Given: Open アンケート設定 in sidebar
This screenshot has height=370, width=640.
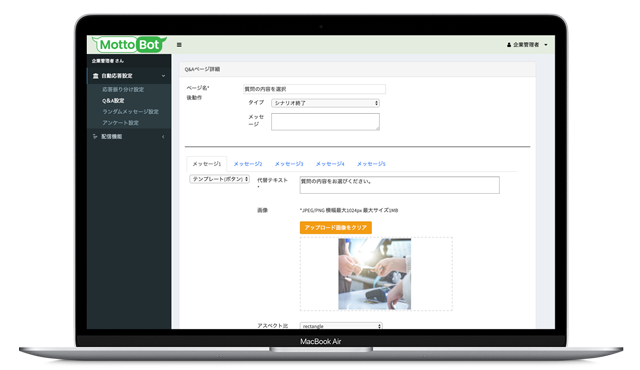Looking at the screenshot, I should tap(120, 122).
